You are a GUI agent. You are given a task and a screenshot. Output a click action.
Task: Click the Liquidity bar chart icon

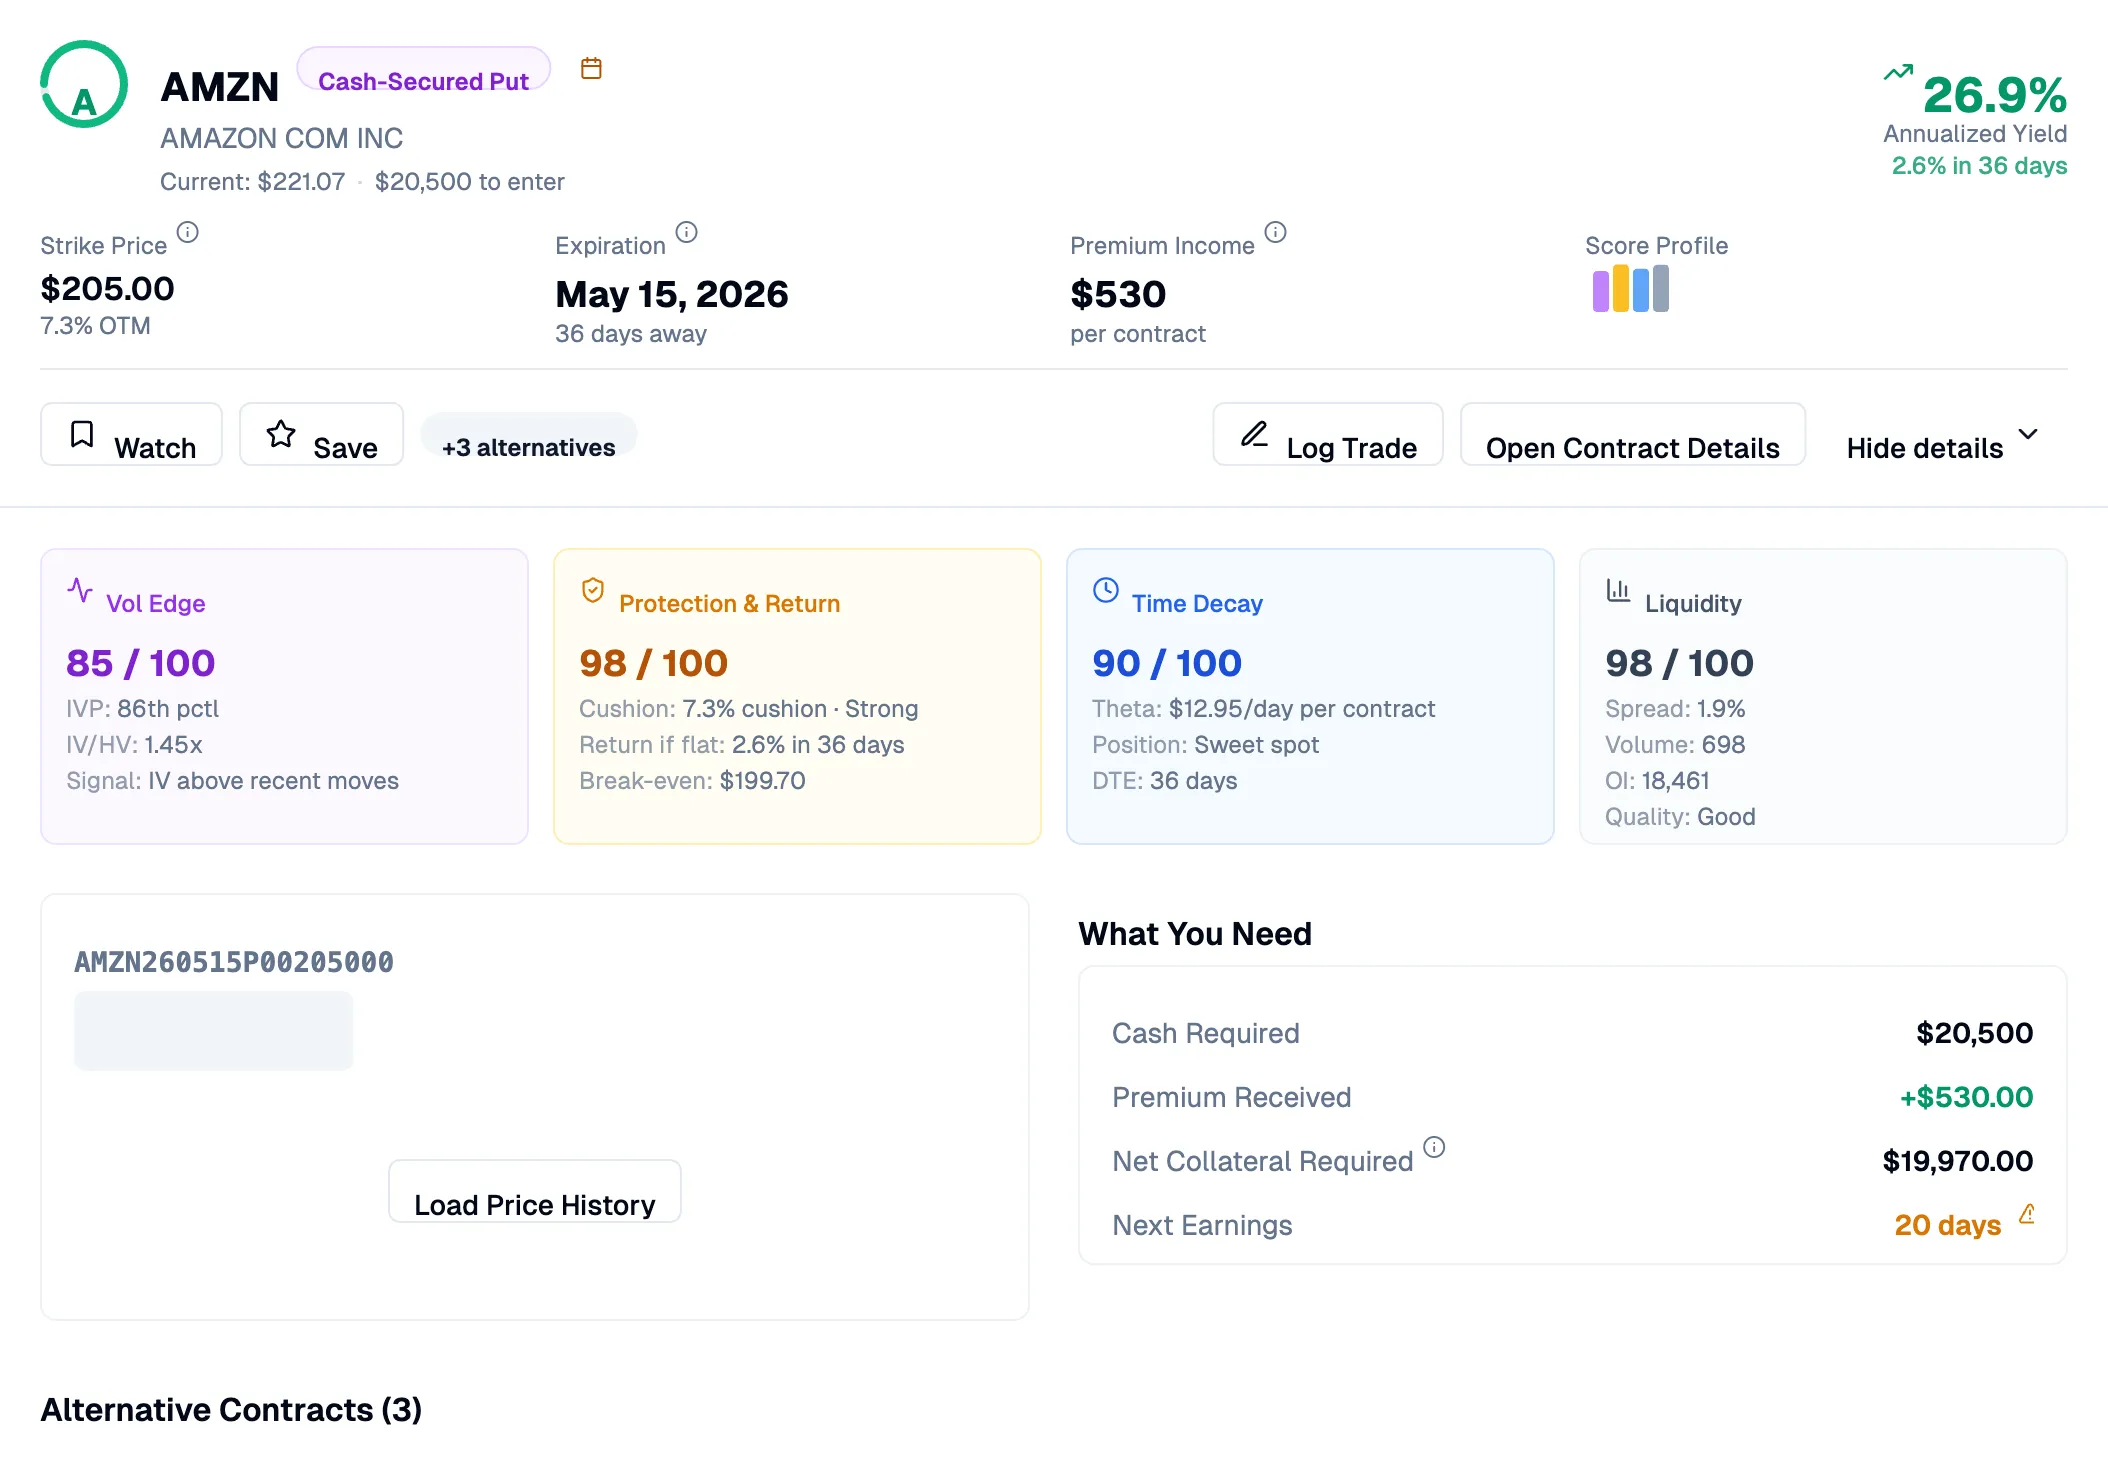click(x=1618, y=590)
